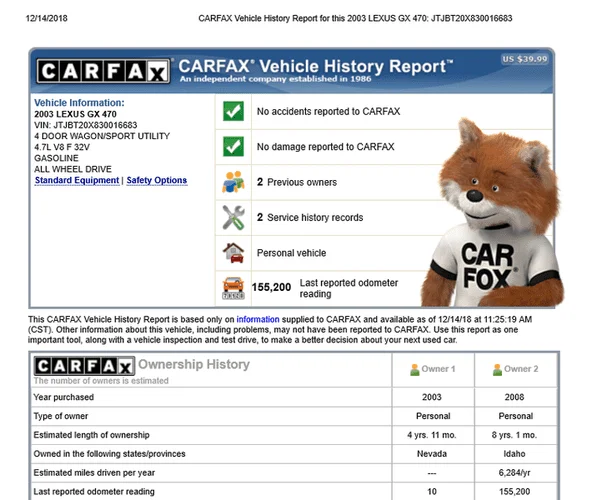
Task: Click Owner 1 'Personal' type cell
Action: click(x=433, y=416)
